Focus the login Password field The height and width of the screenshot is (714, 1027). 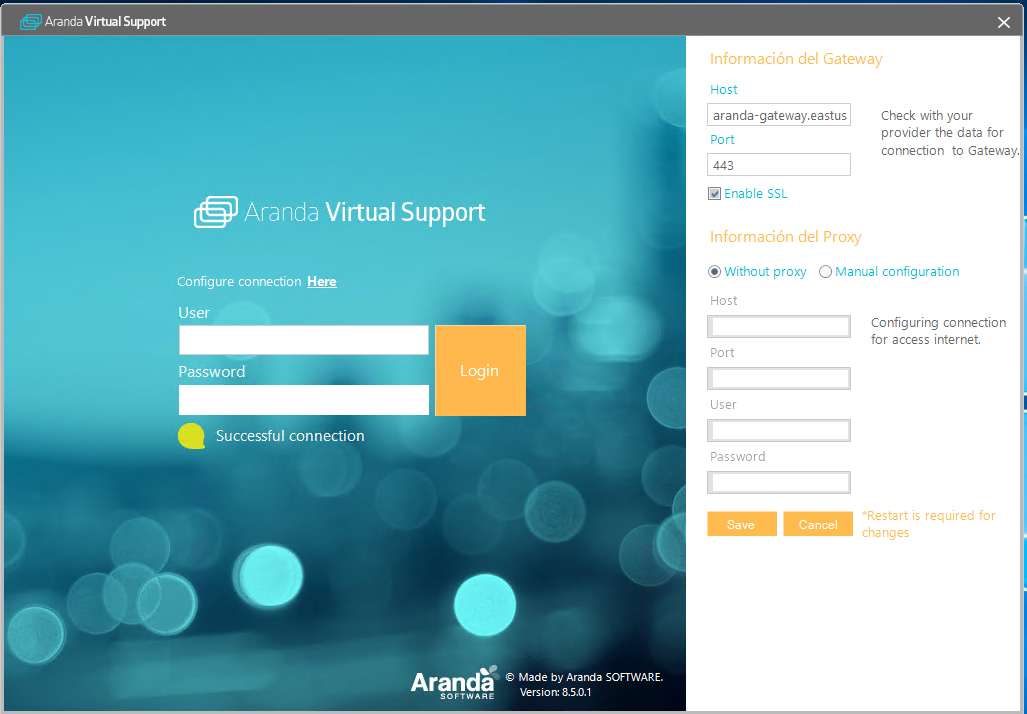[304, 400]
